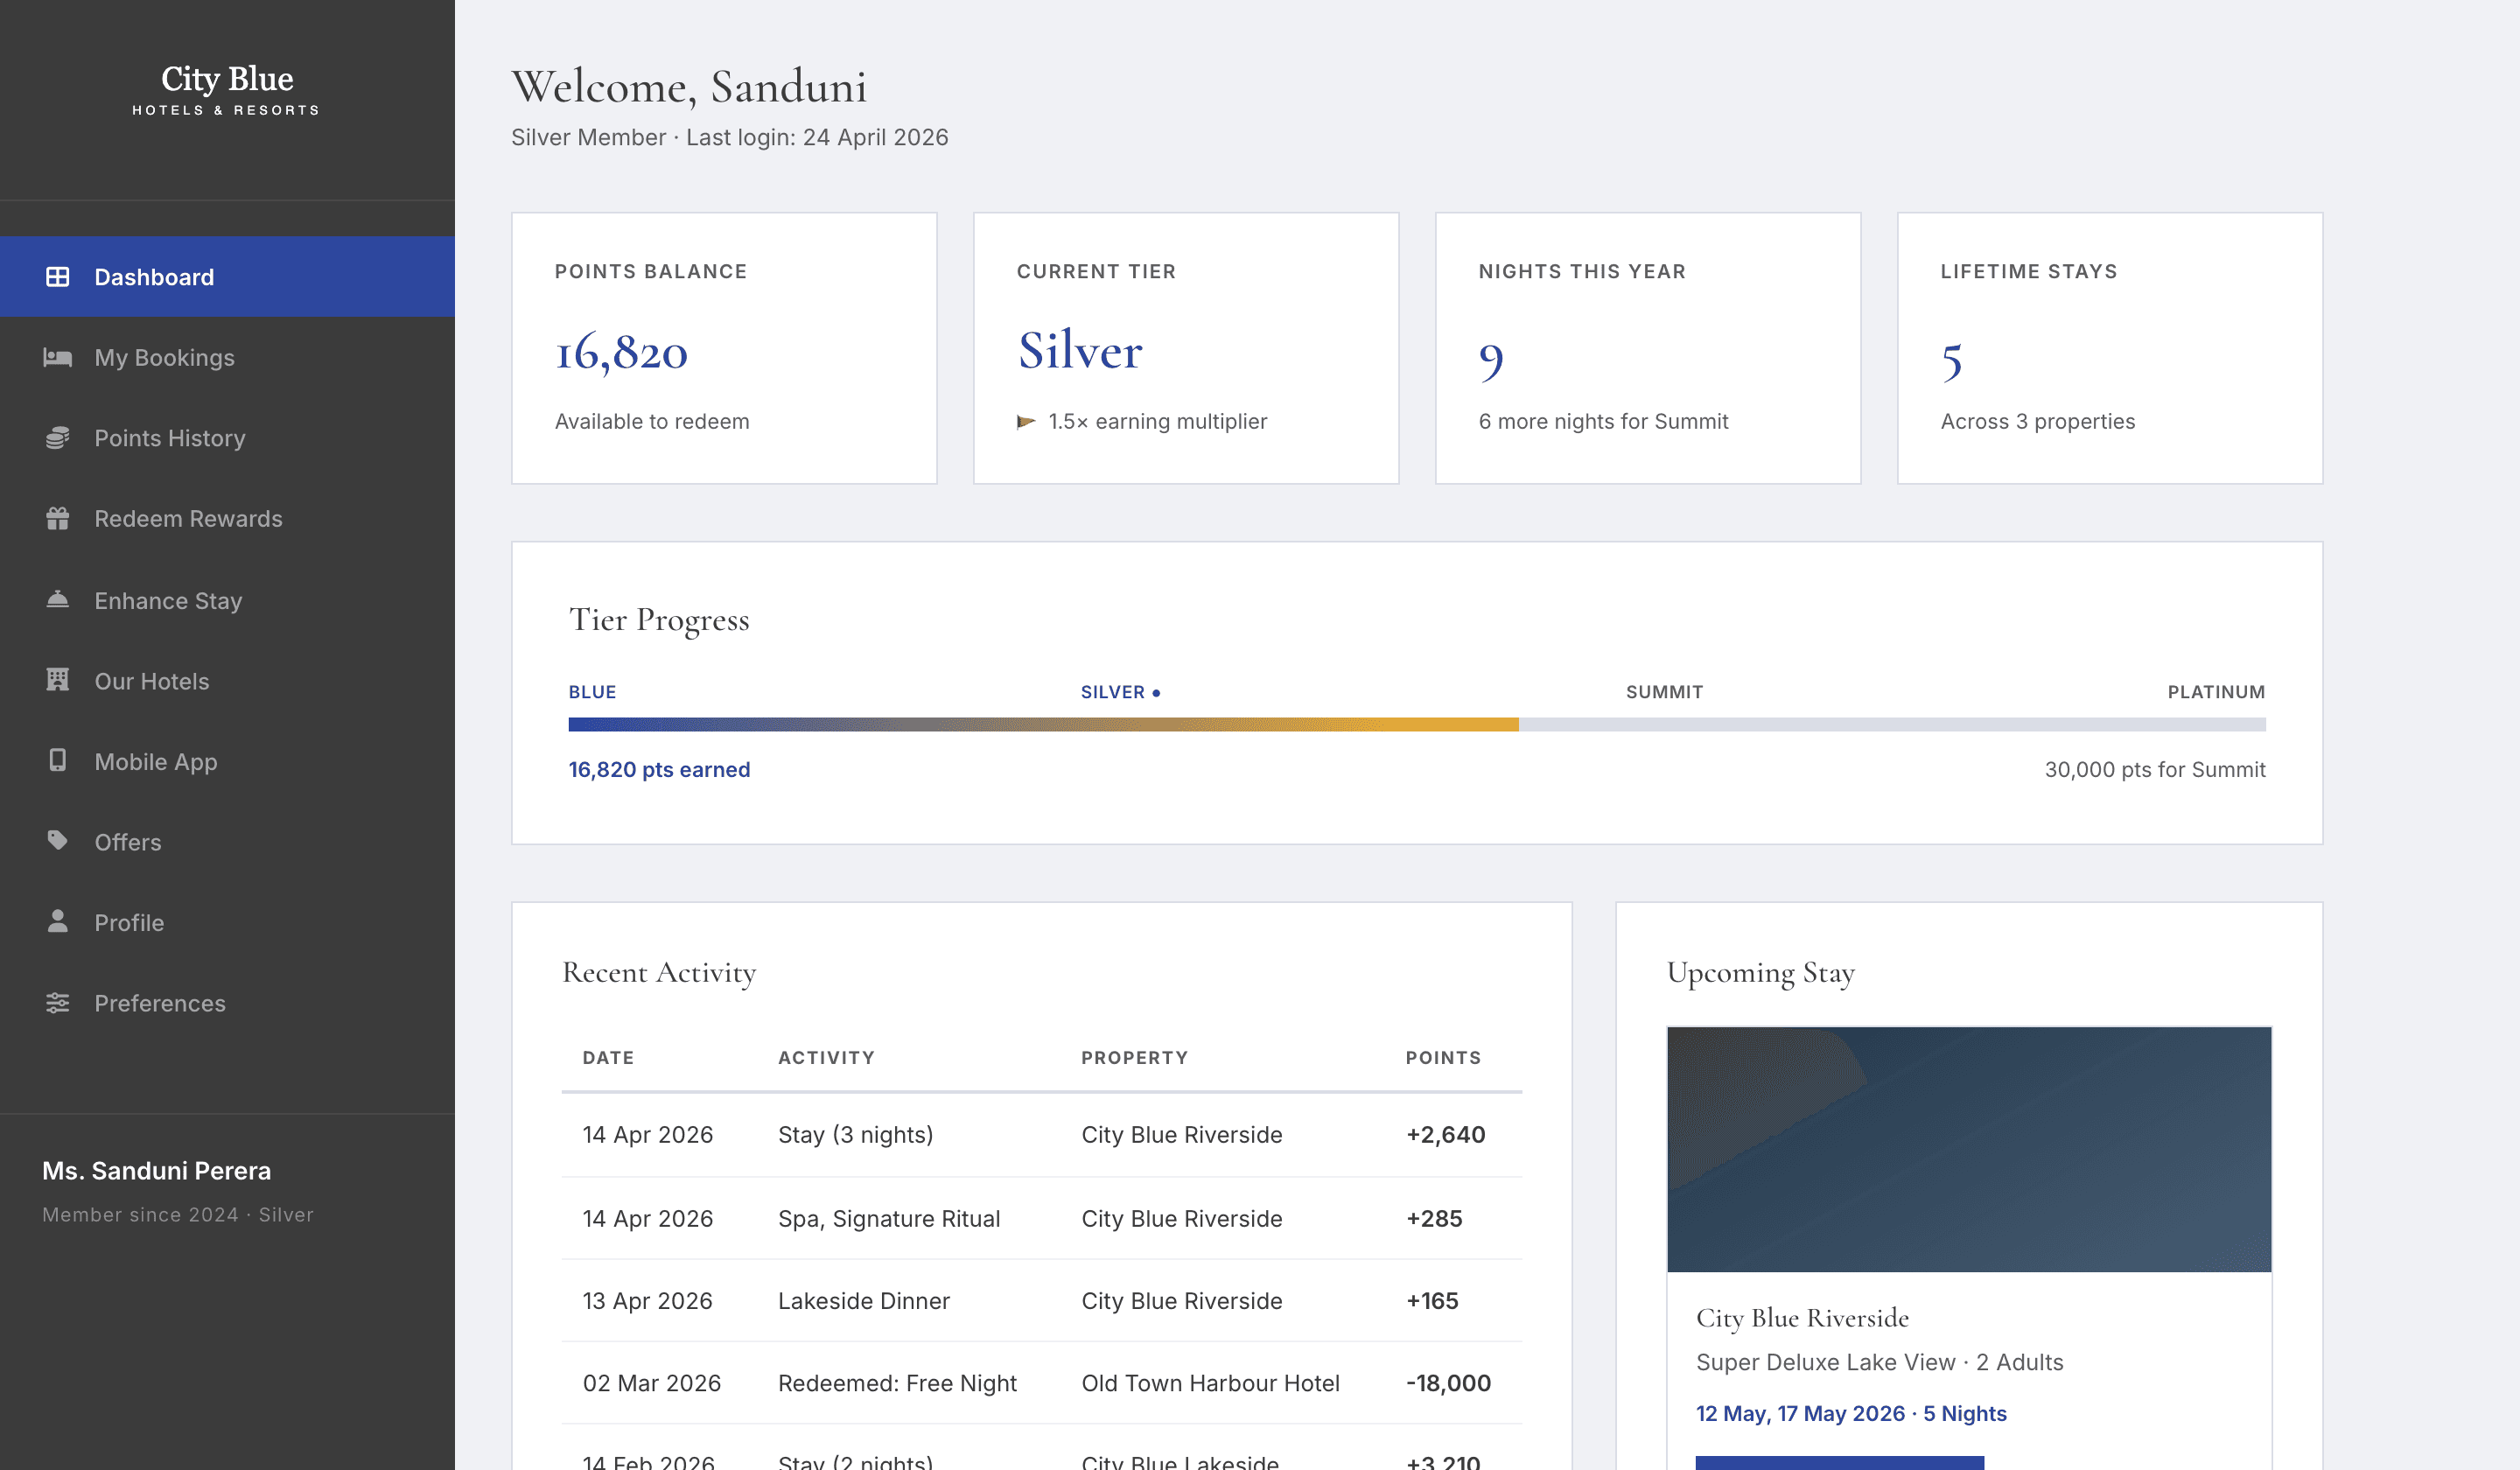
Task: Click the Redeem Rewards gift icon
Action: [58, 518]
